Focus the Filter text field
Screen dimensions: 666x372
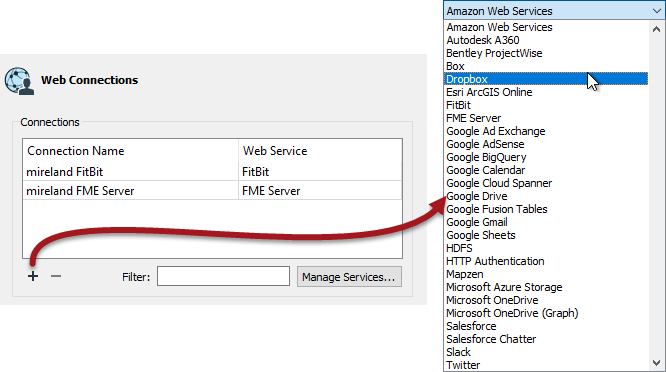(x=223, y=276)
